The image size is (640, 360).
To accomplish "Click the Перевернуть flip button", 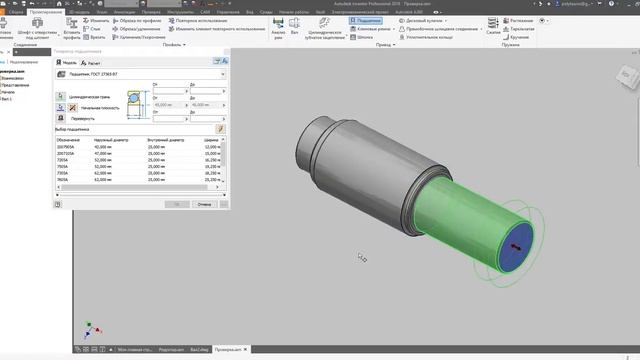I will pos(60,118).
